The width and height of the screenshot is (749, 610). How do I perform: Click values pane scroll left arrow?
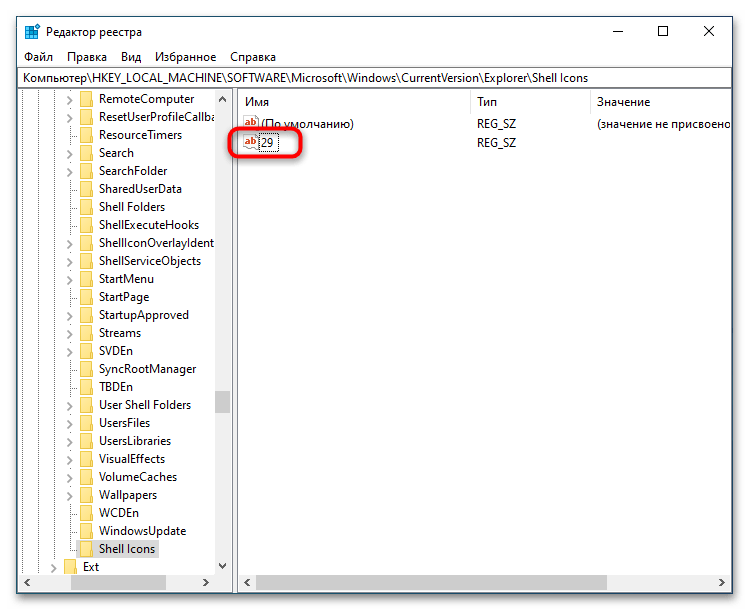point(247,582)
